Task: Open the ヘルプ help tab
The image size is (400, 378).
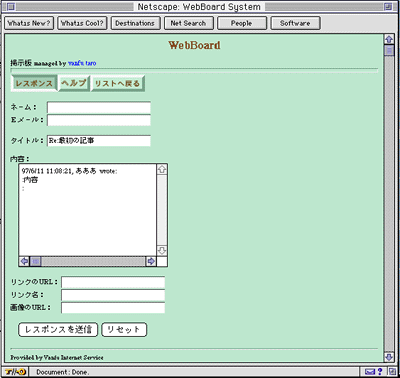Action: pyautogui.click(x=74, y=83)
